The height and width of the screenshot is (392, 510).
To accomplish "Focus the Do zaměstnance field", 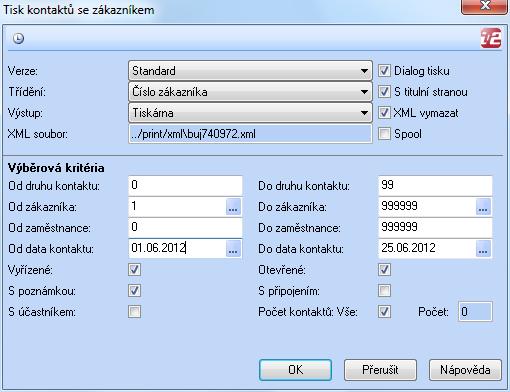I will pyautogui.click(x=435, y=228).
